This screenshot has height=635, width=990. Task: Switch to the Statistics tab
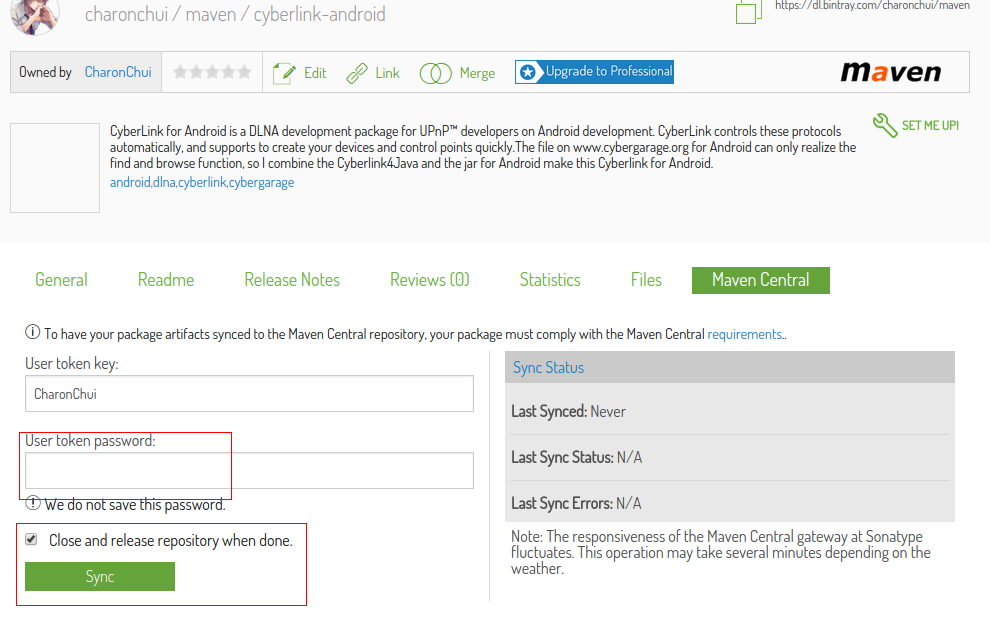(550, 280)
